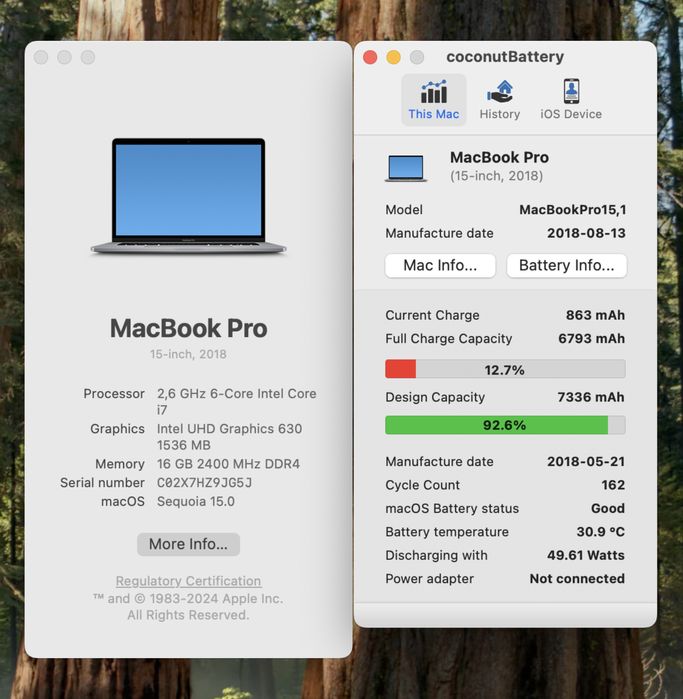Click the Mac manufacture date 2018-08-13

click(586, 233)
